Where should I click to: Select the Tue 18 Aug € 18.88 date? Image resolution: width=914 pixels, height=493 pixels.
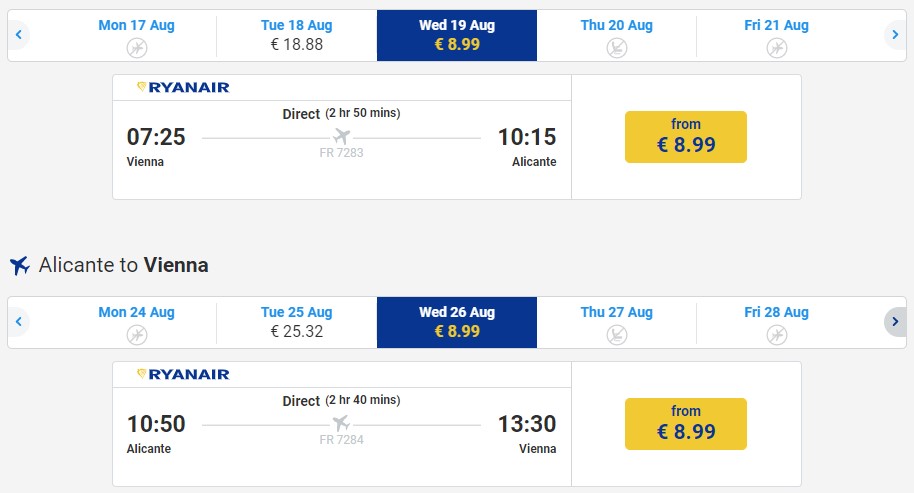pyautogui.click(x=297, y=35)
